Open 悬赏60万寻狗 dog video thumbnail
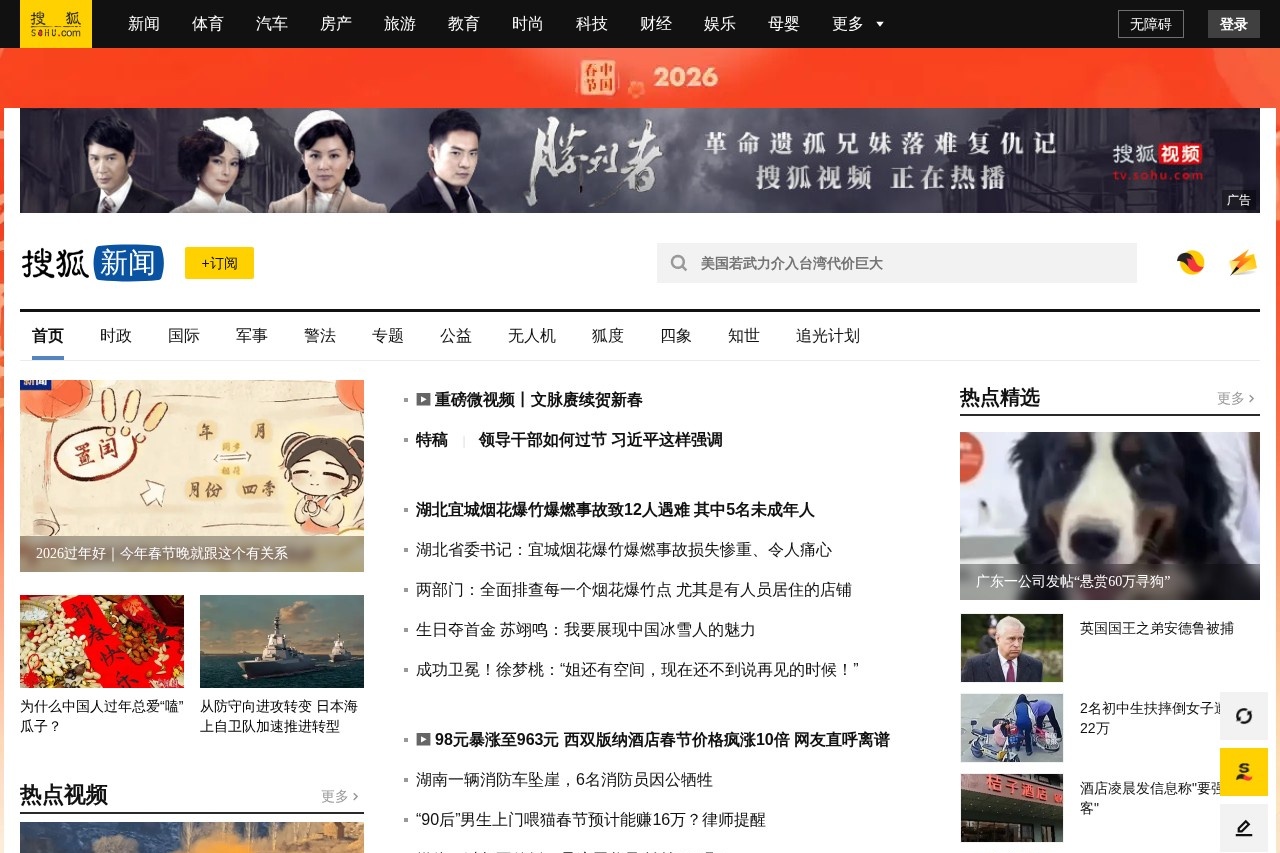 pyautogui.click(x=1110, y=516)
